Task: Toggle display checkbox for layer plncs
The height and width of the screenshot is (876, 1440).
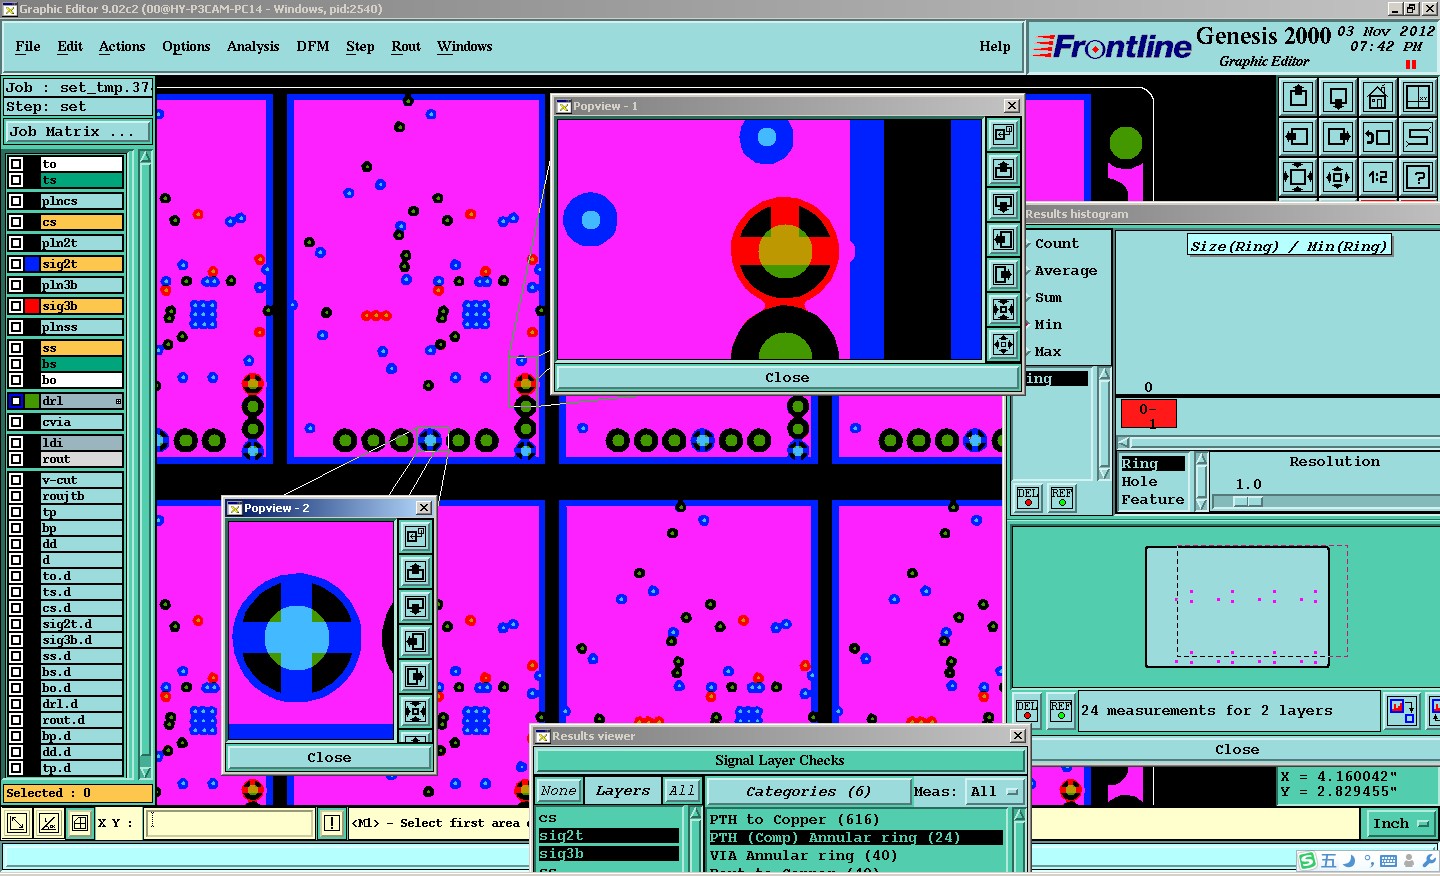Action: tap(16, 201)
